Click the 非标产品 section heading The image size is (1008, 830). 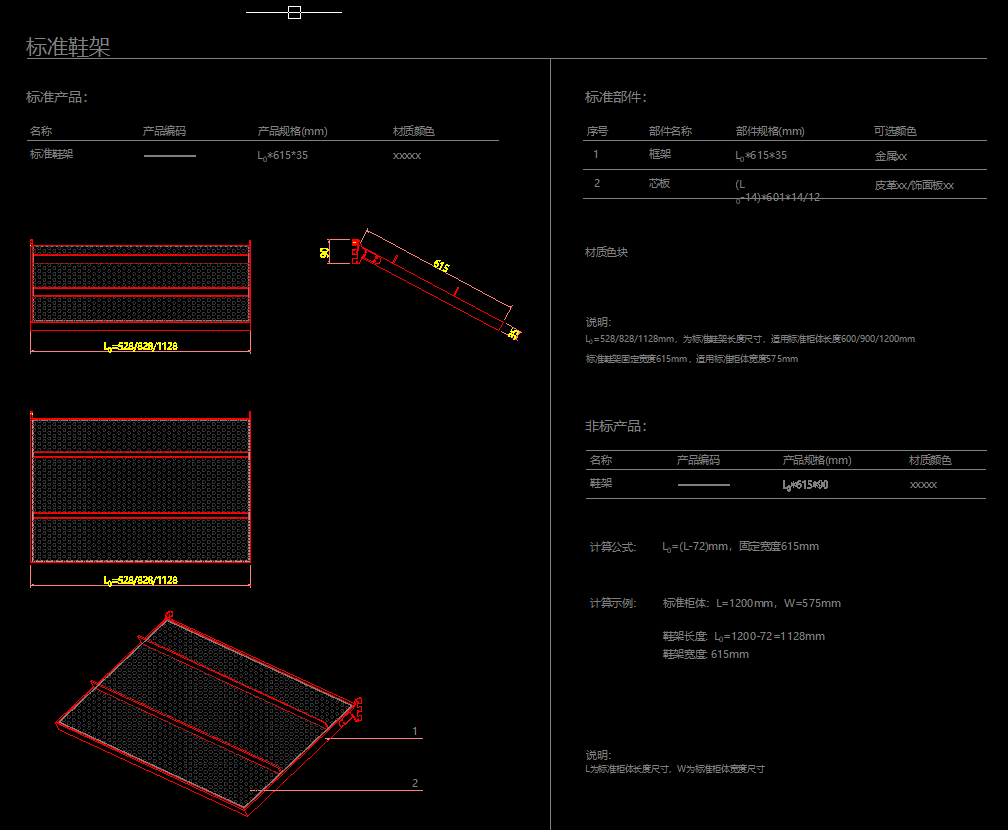click(616, 426)
